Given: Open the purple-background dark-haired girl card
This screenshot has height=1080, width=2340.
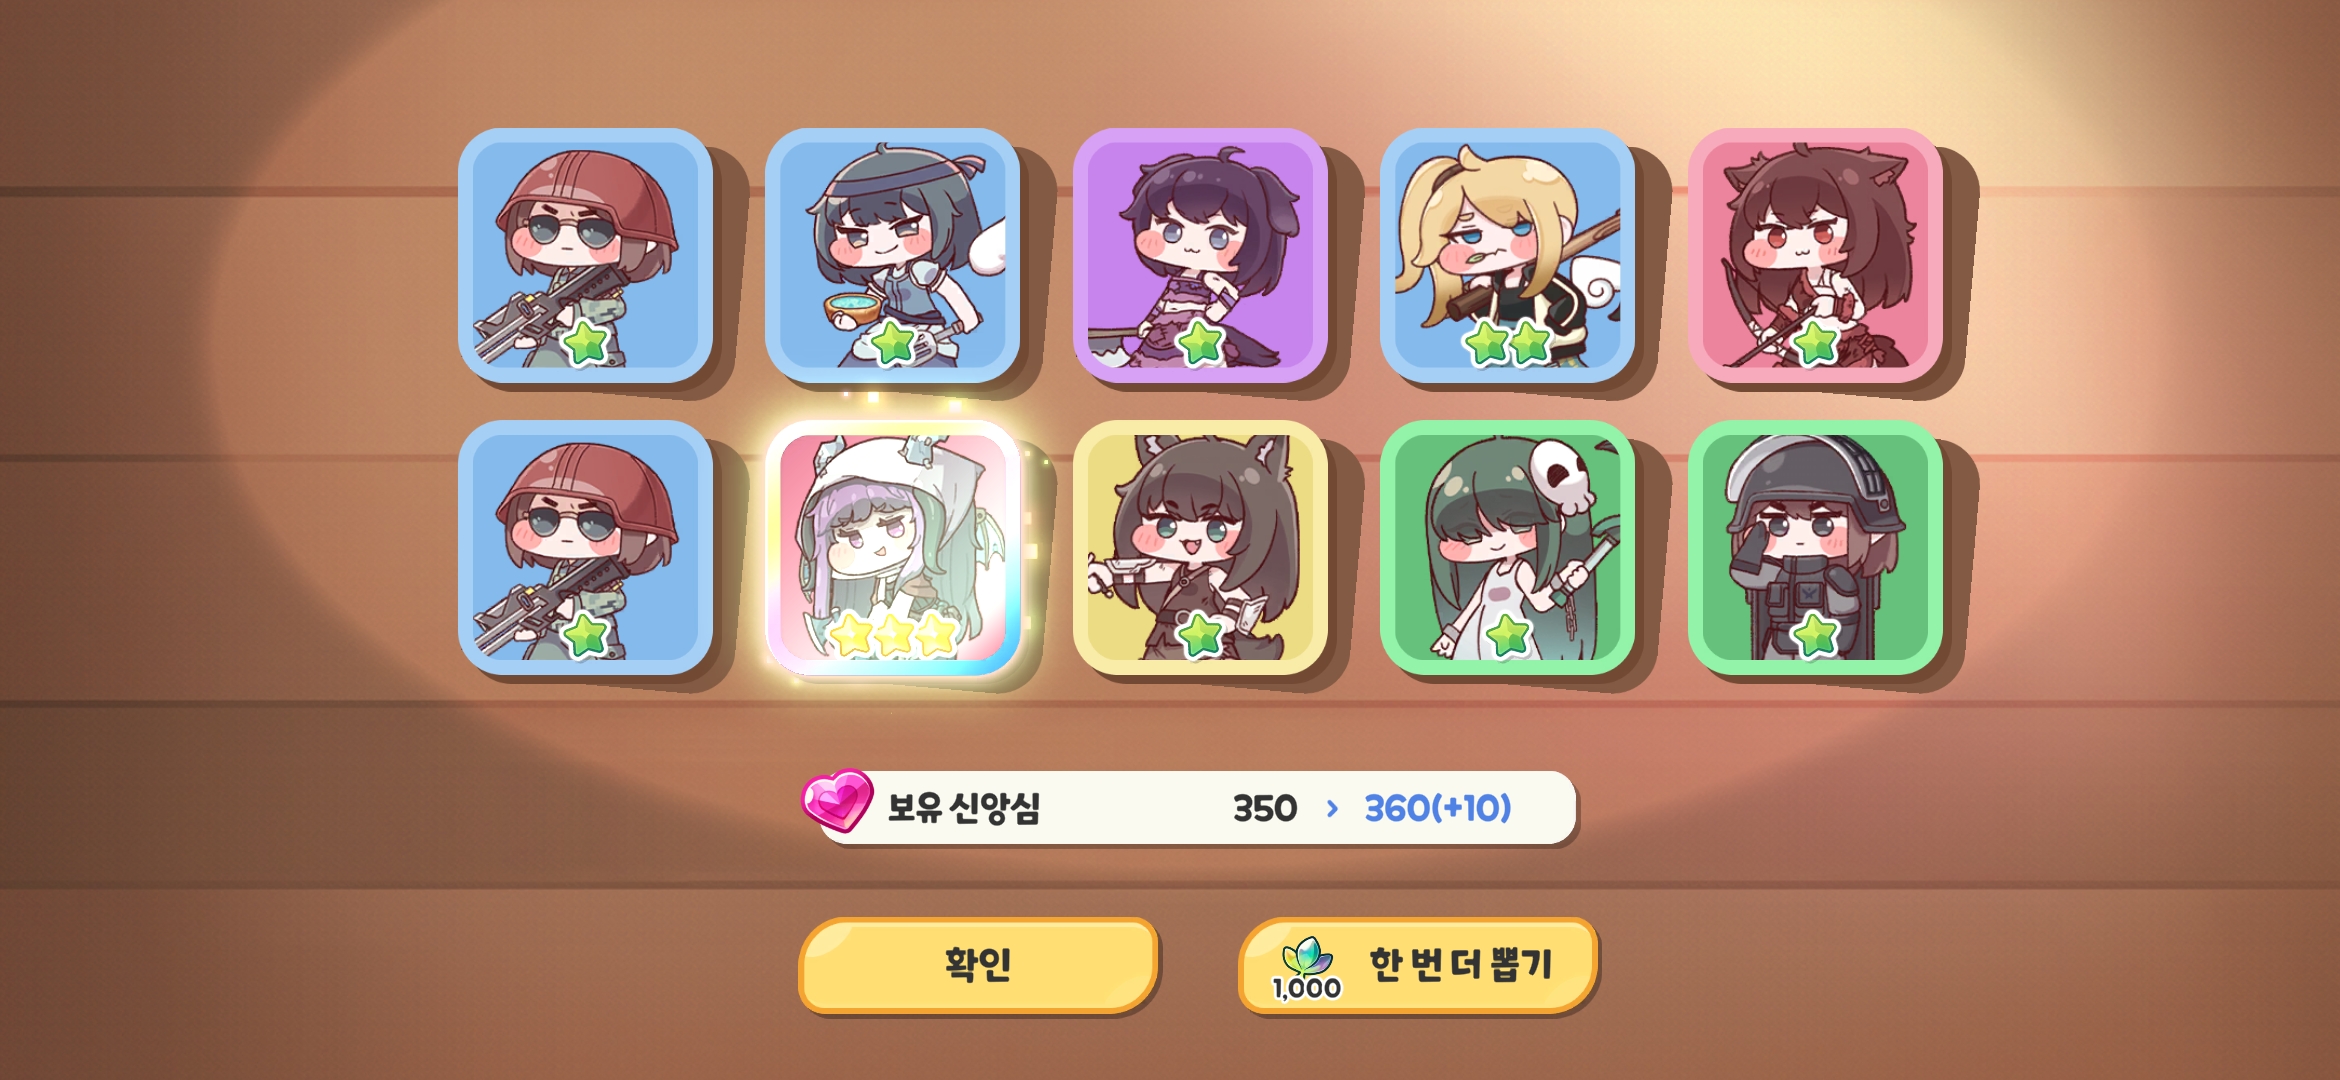Looking at the screenshot, I should click(x=1200, y=255).
